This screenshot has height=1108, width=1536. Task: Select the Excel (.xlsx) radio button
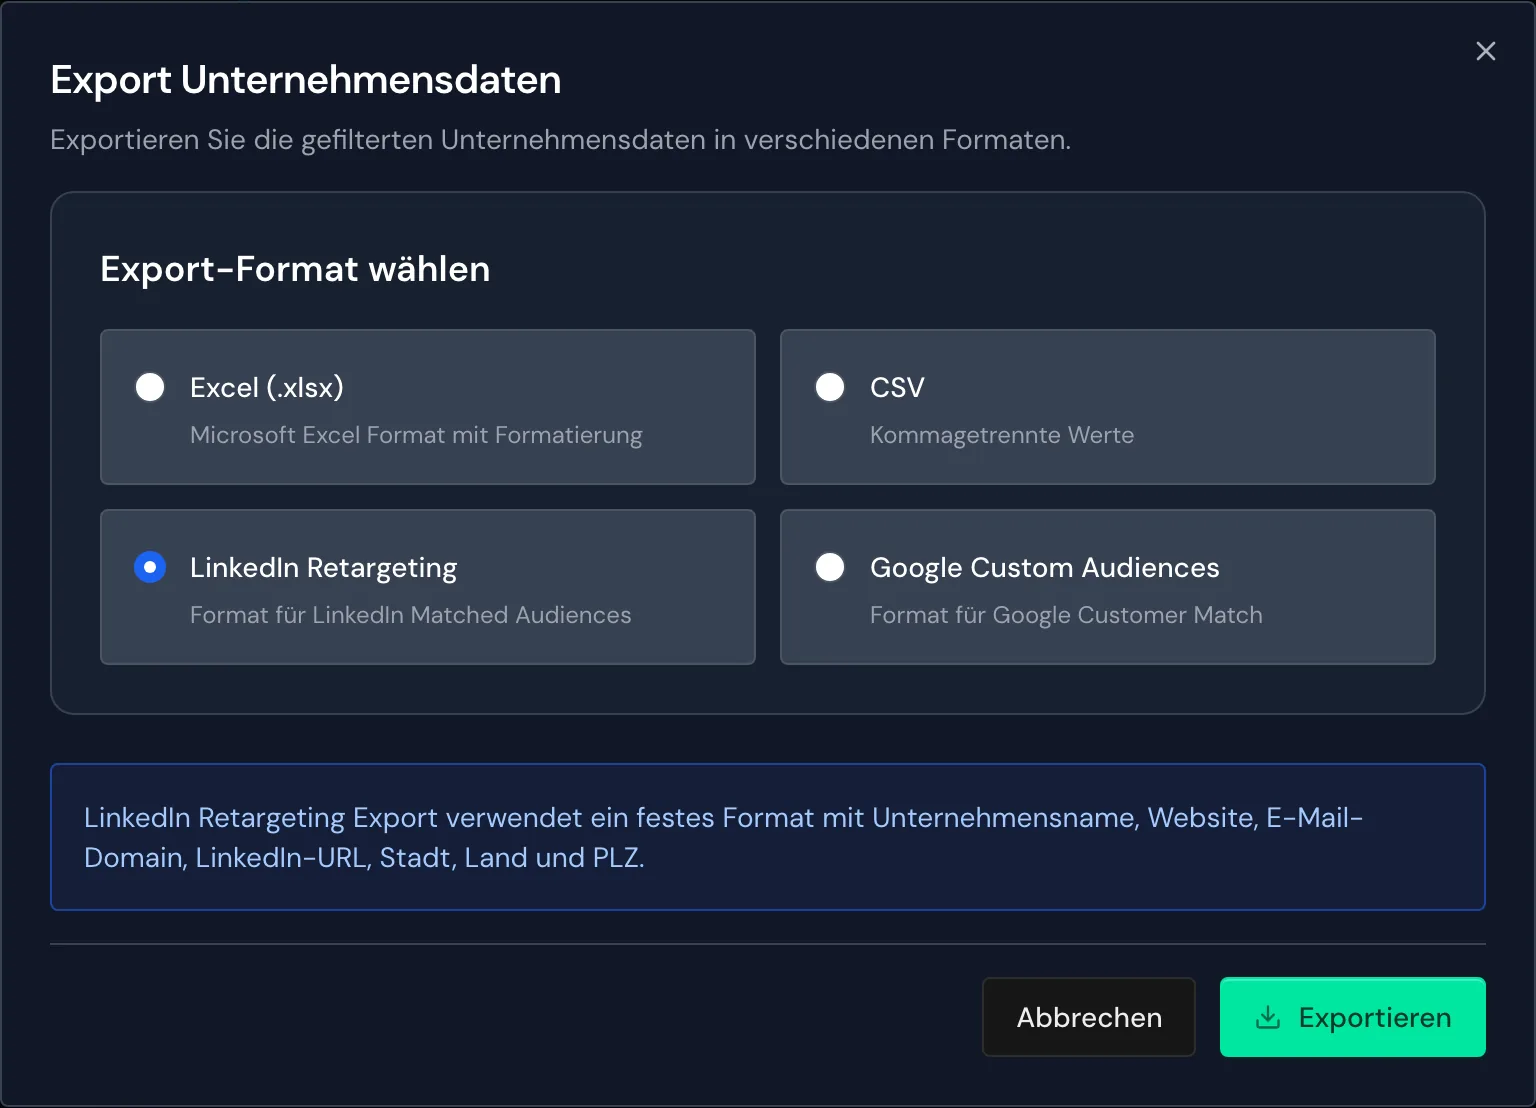coord(150,387)
